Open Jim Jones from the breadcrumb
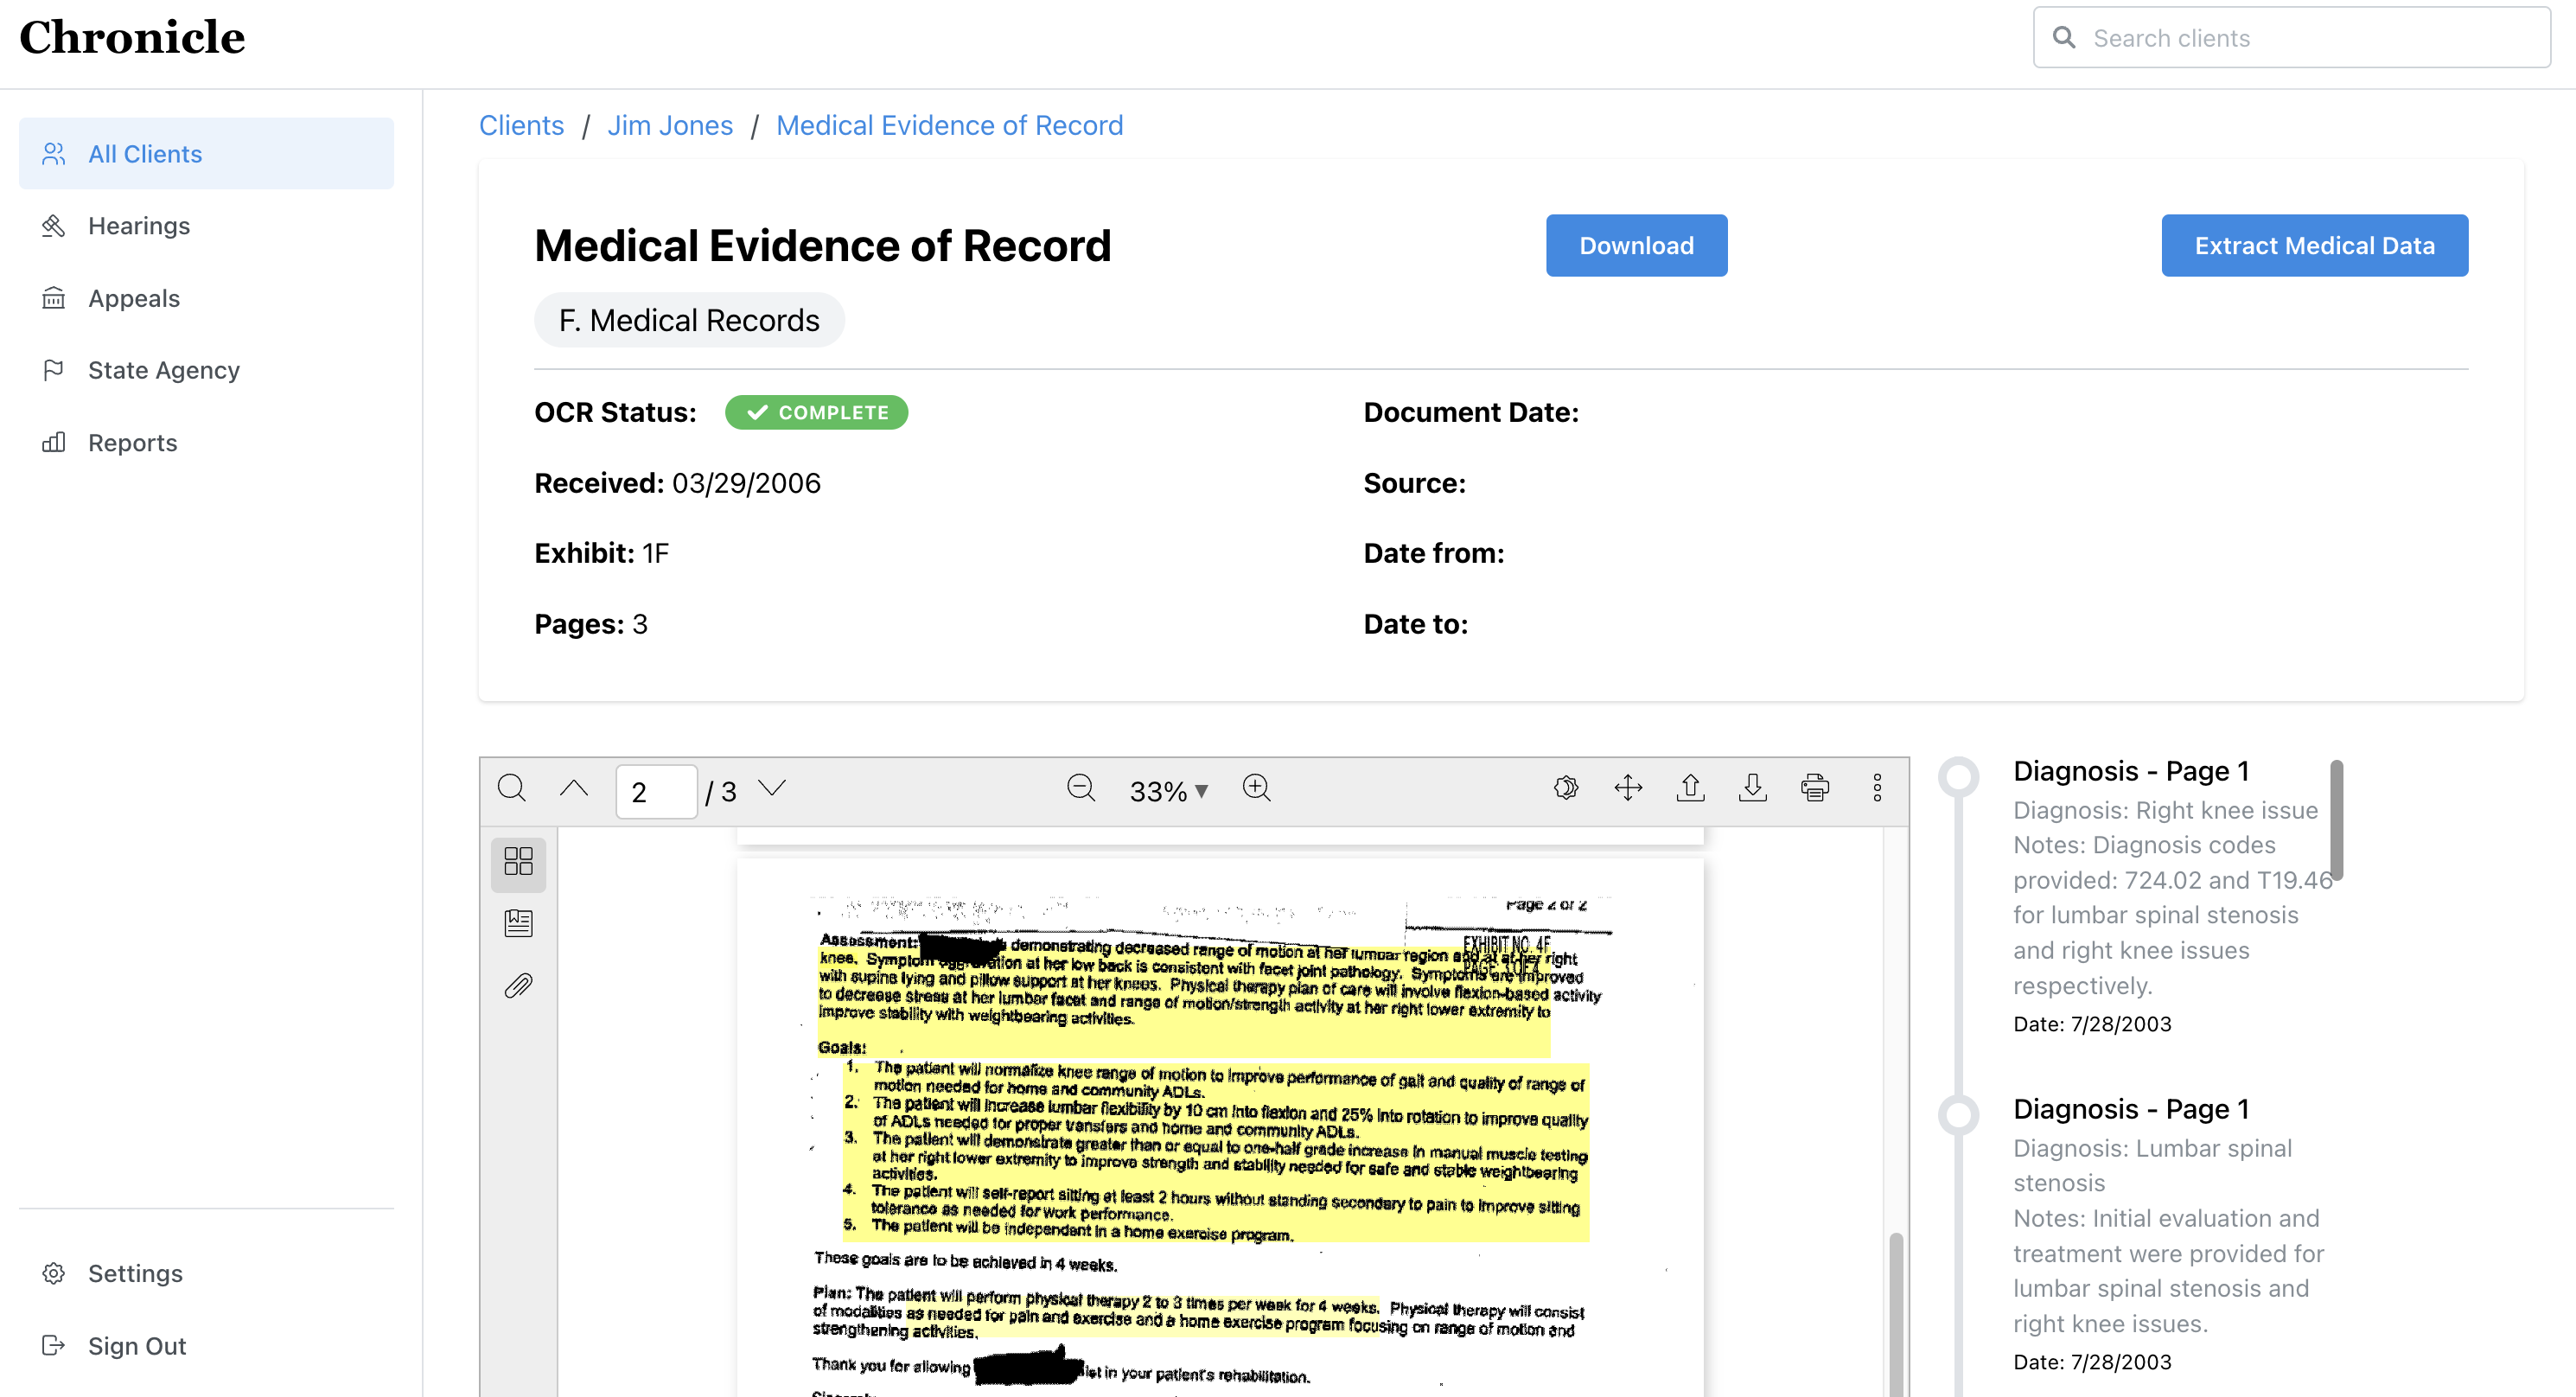The width and height of the screenshot is (2576, 1397). pyautogui.click(x=670, y=125)
